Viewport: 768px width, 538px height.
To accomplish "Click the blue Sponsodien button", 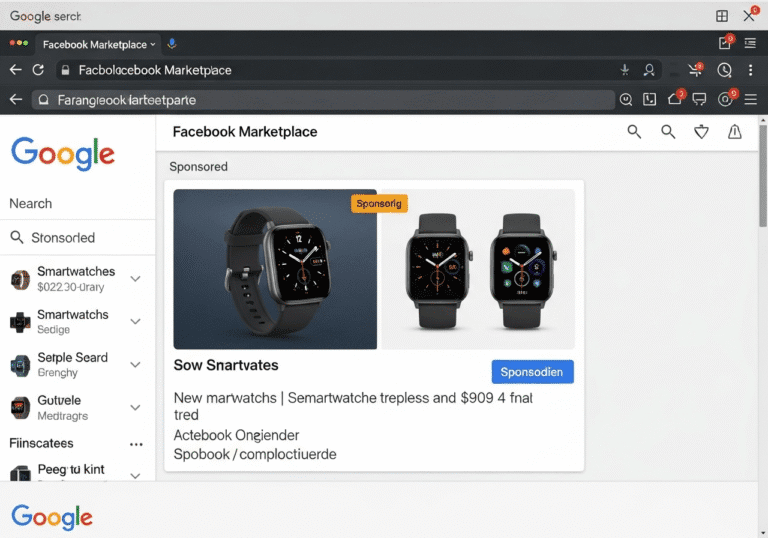I will coord(532,372).
